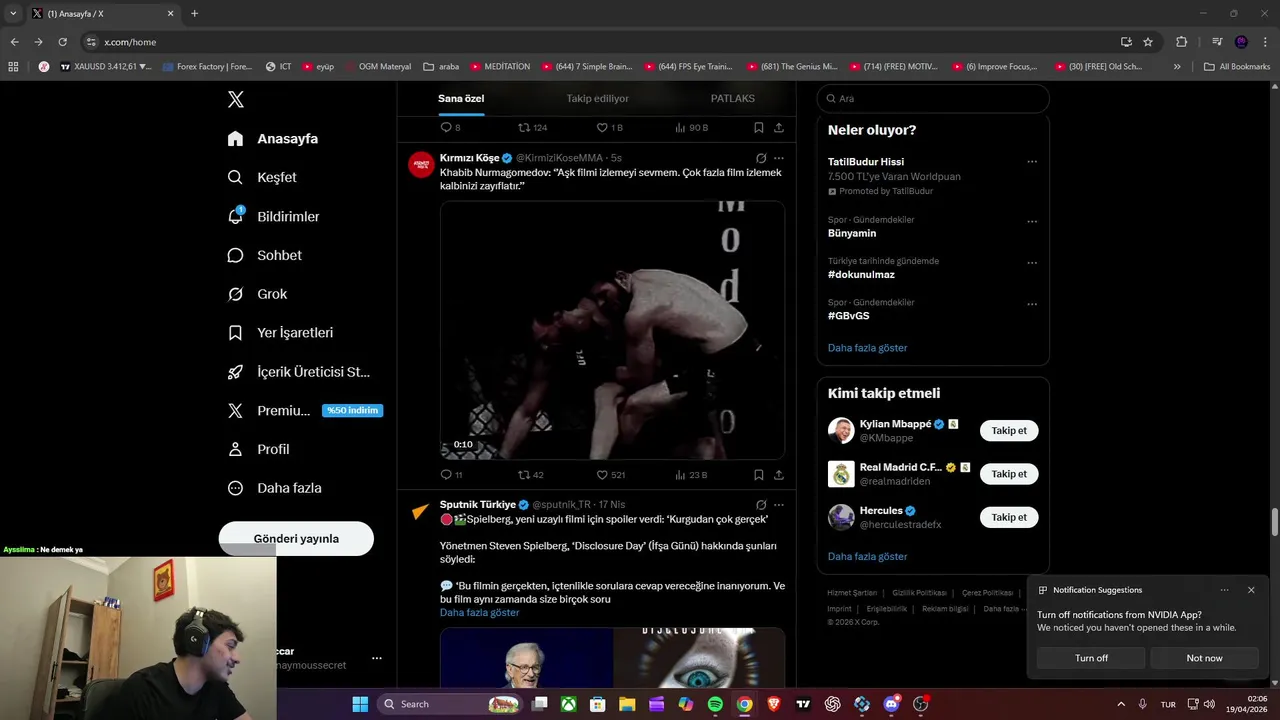Follow Hercules
1280x720 pixels.
point(1009,517)
